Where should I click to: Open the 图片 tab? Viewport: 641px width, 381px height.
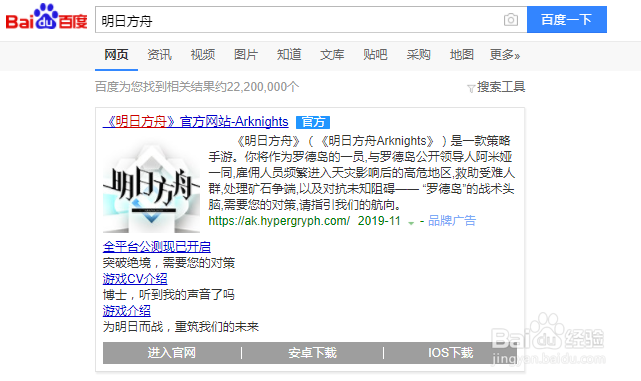(246, 55)
